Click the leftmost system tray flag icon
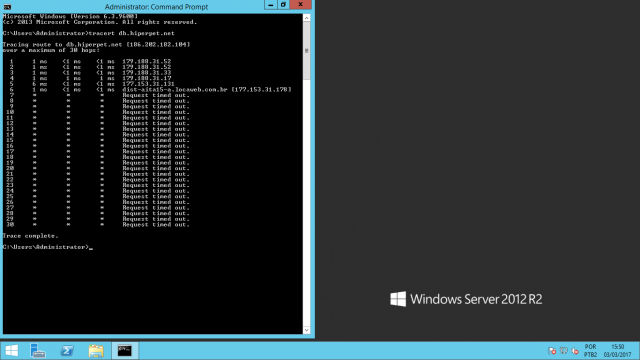 [x=552, y=351]
